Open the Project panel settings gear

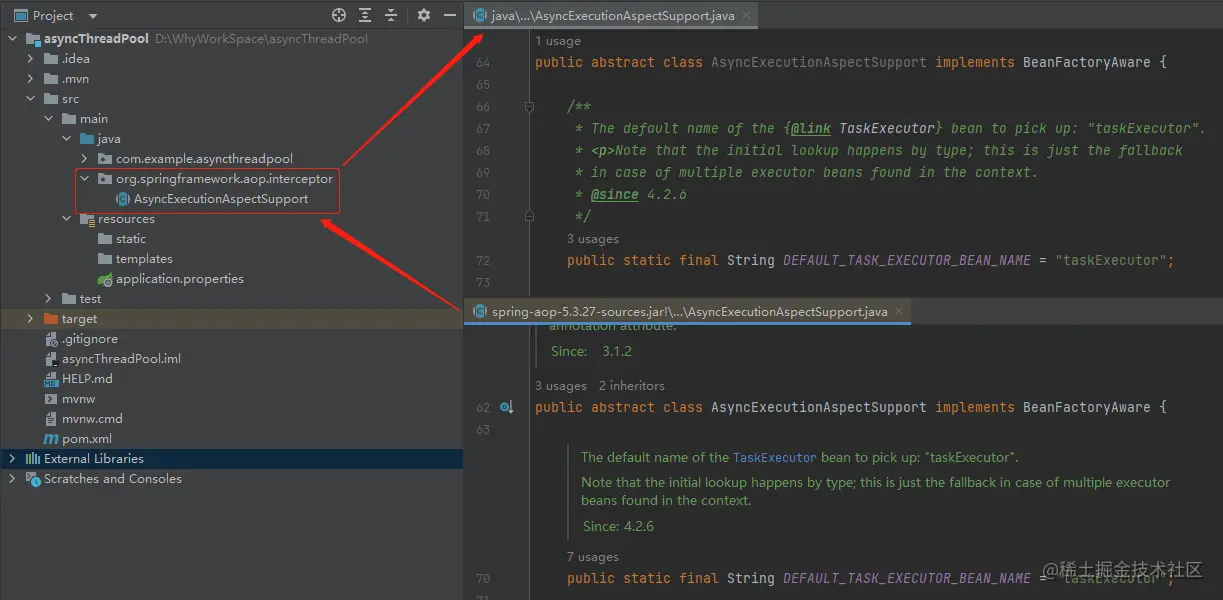(x=424, y=15)
